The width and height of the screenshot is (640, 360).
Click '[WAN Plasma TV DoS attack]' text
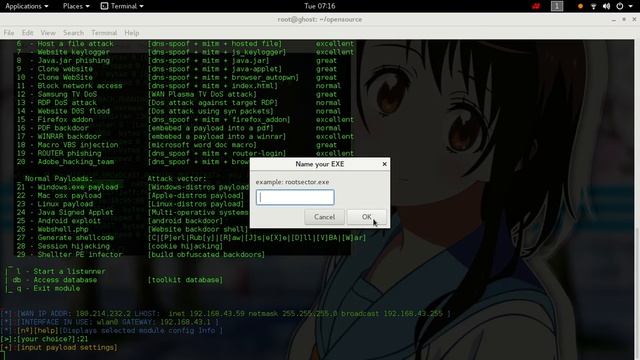pyautogui.click(x=202, y=94)
